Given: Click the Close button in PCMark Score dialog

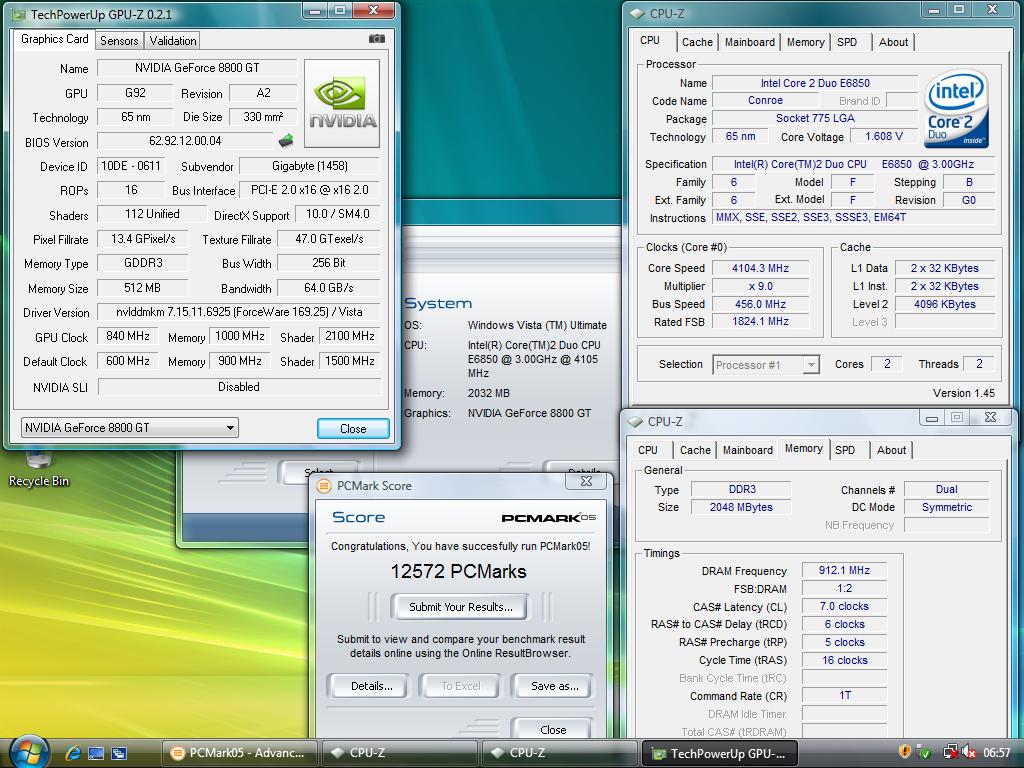Looking at the screenshot, I should pyautogui.click(x=552, y=729).
